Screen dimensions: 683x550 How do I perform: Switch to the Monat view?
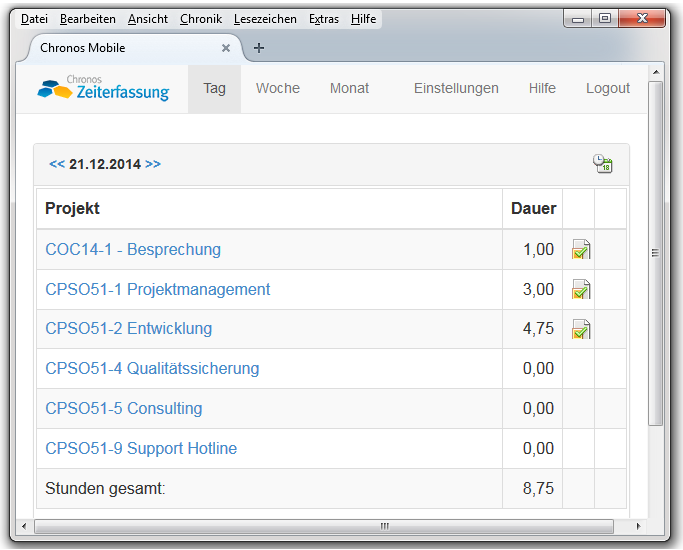(x=349, y=88)
